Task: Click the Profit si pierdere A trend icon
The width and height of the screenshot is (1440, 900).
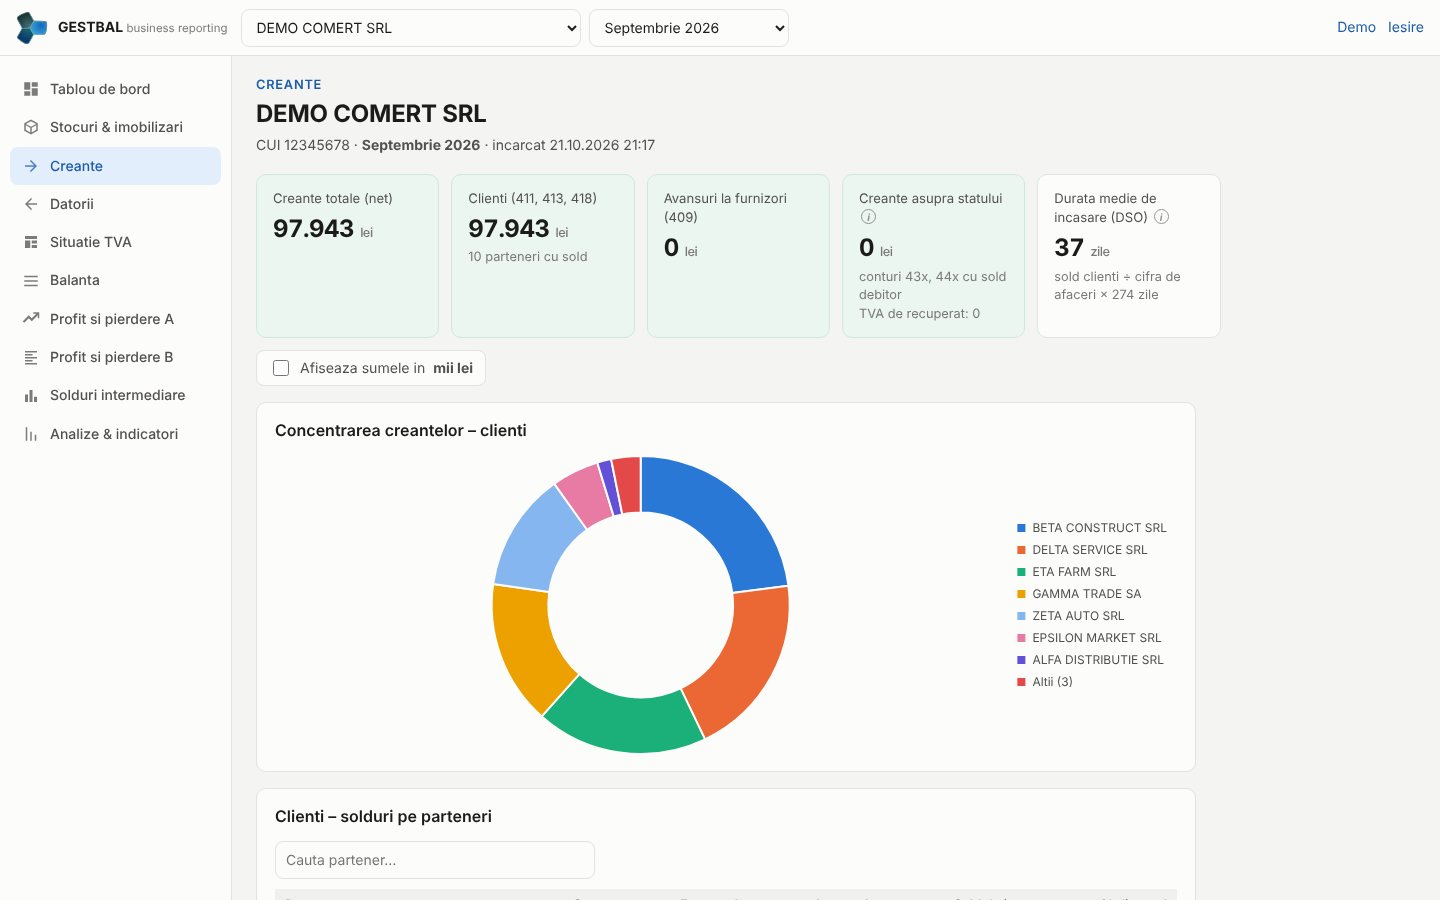Action: (31, 319)
